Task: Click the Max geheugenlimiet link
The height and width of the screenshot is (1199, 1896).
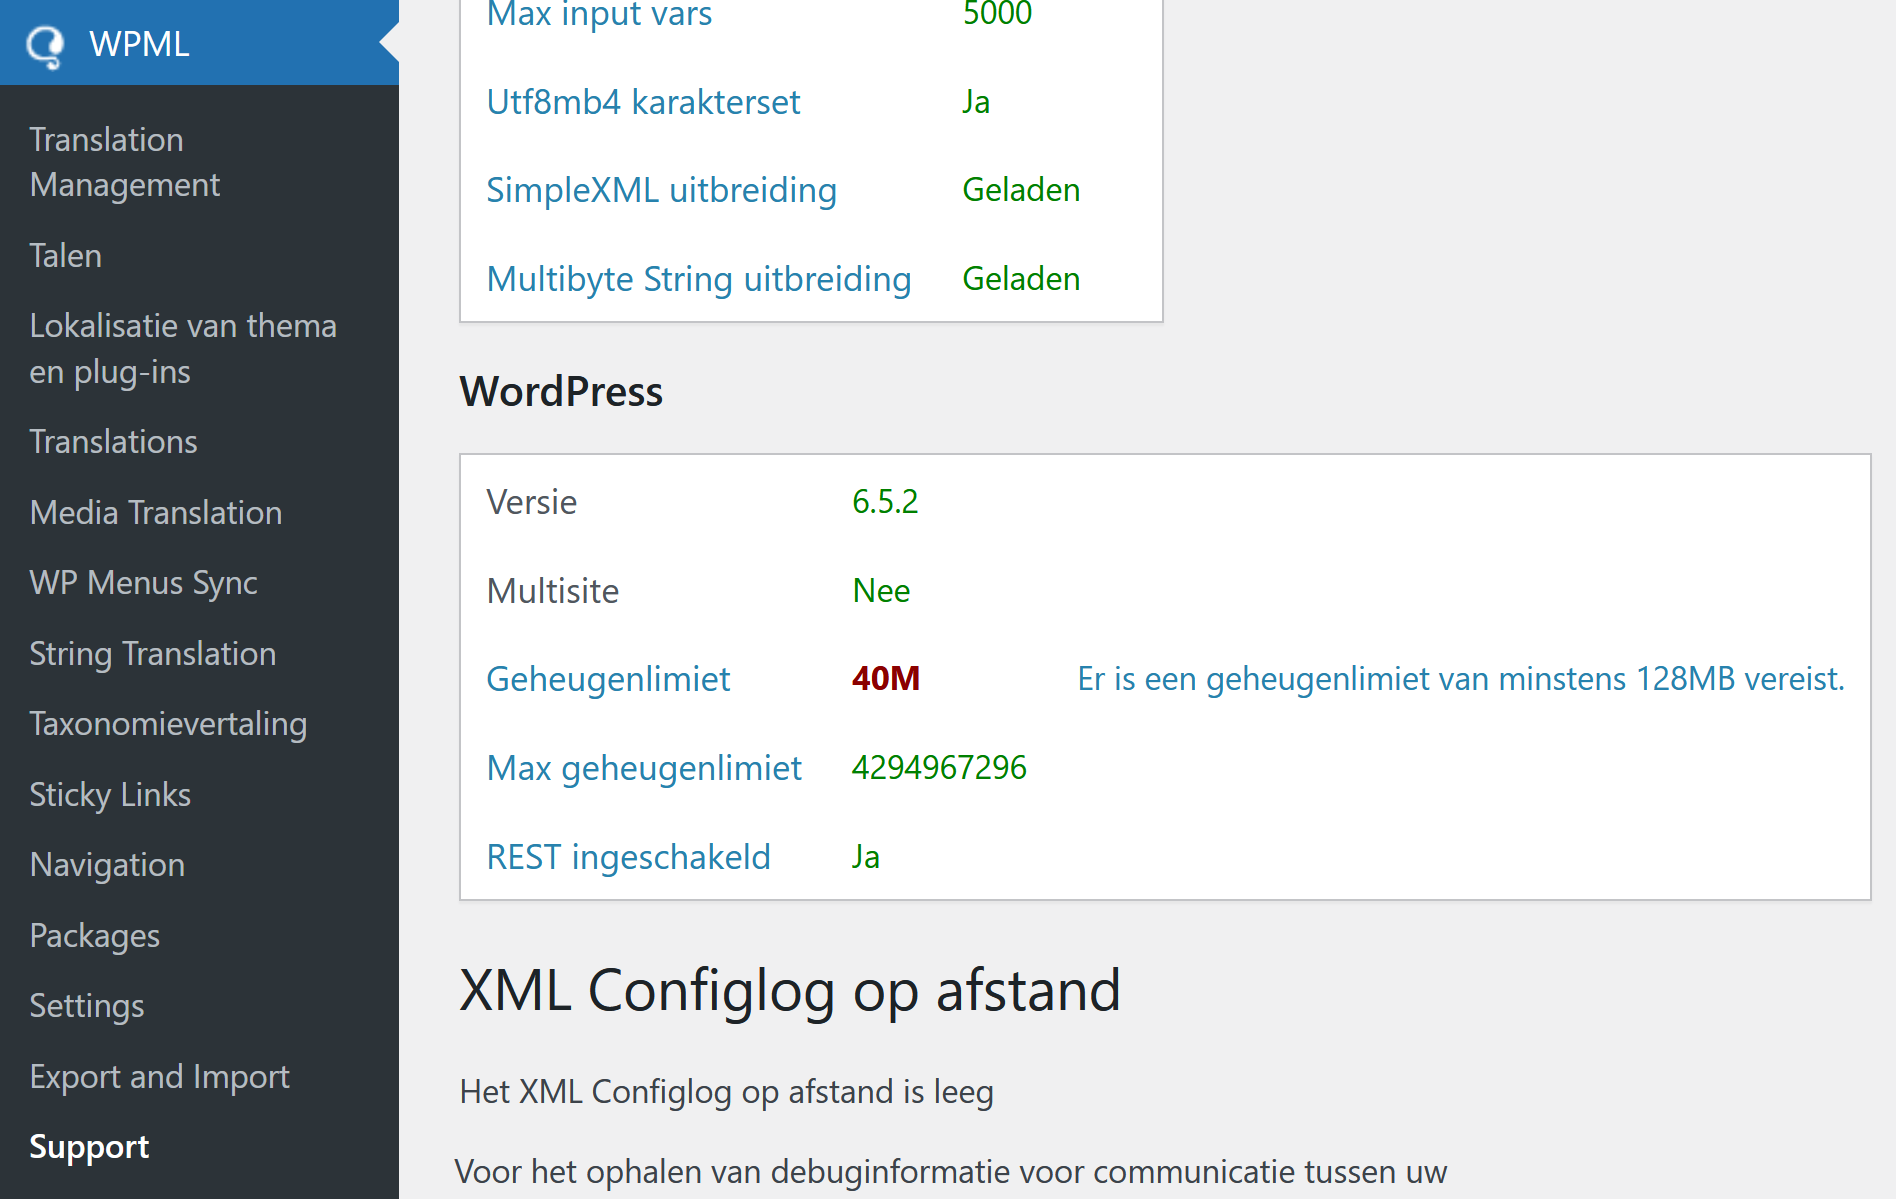Action: (x=644, y=768)
